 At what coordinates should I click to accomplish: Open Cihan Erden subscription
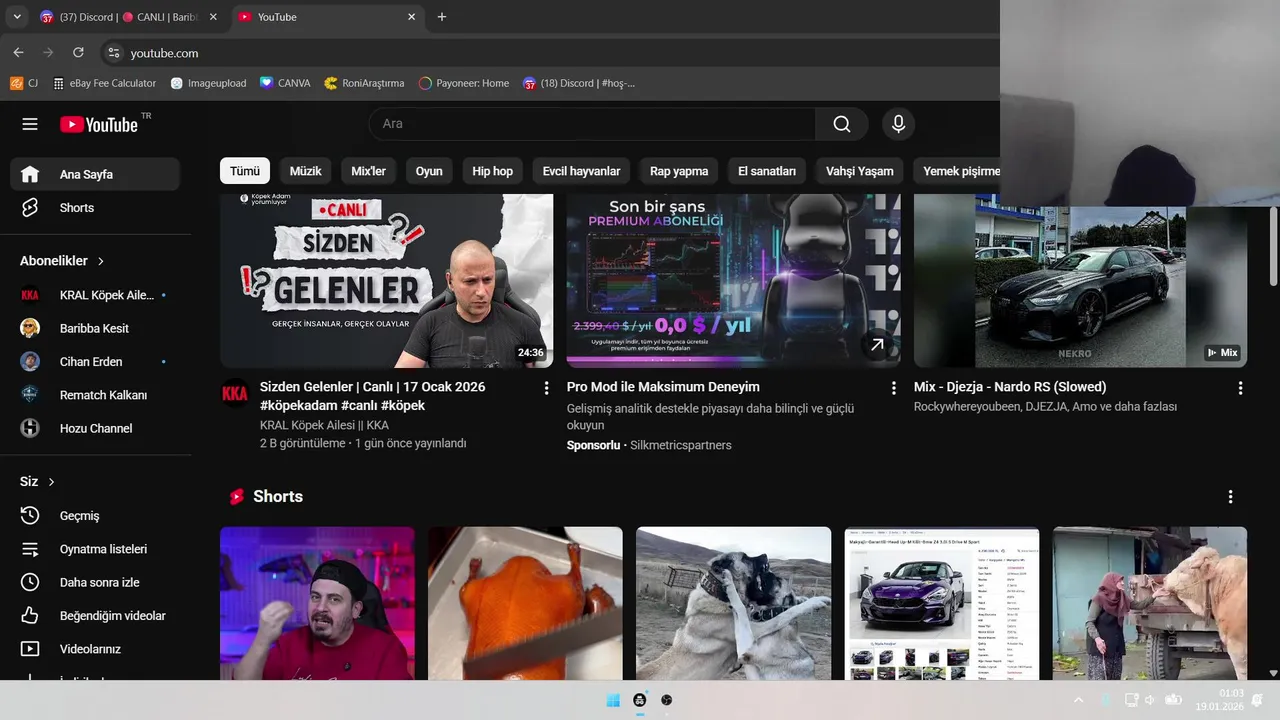coord(95,362)
